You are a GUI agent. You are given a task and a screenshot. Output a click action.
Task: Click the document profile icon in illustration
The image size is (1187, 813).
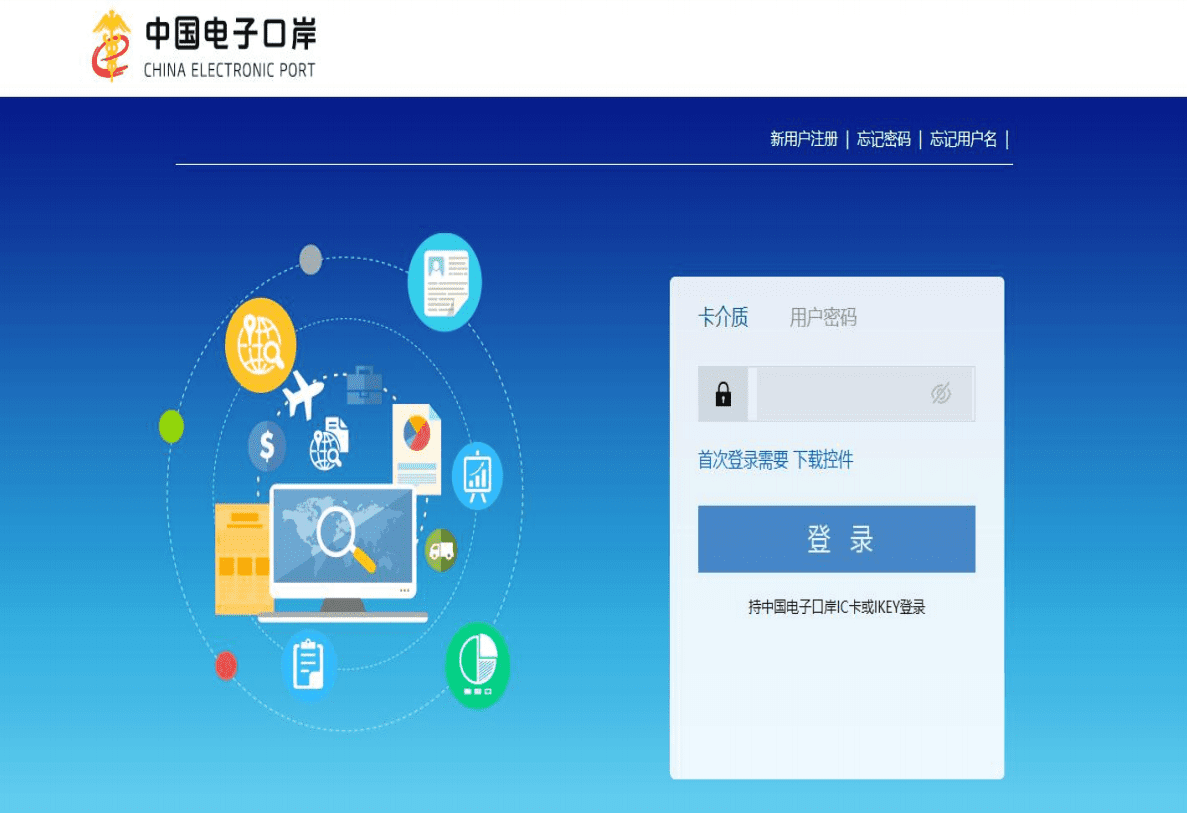pos(445,282)
